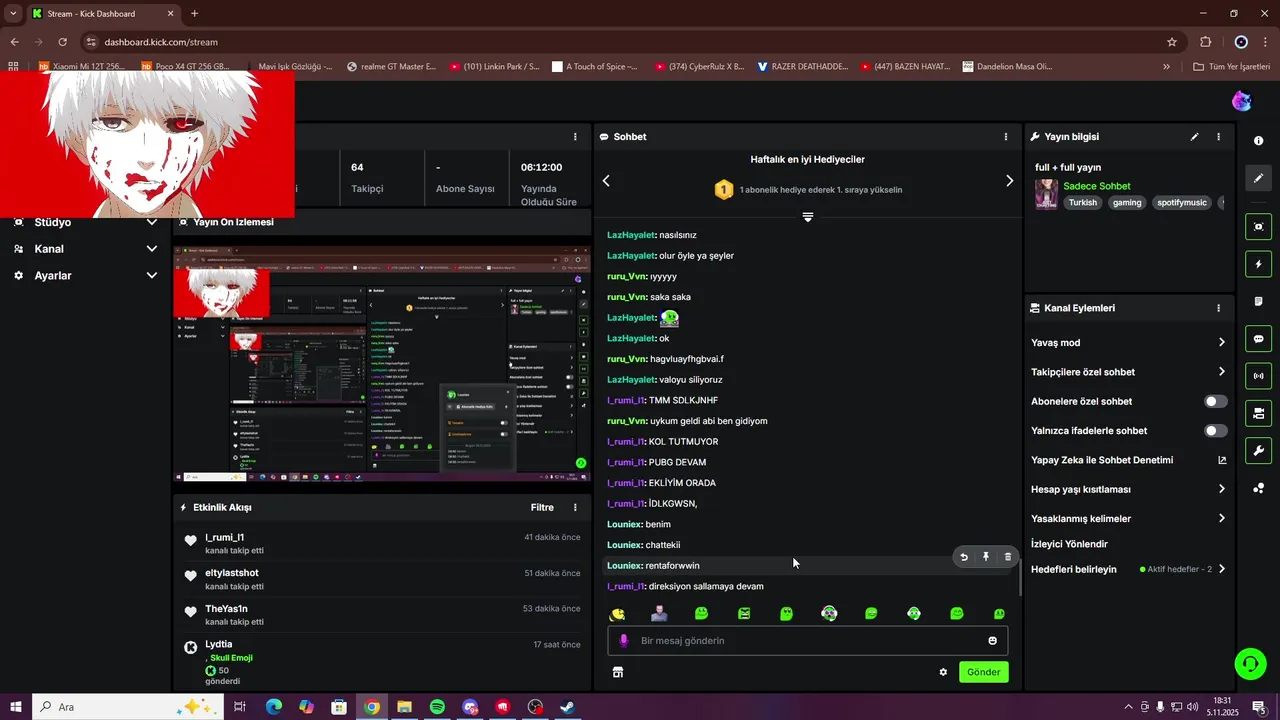Click the gaming tag chip

coord(1127,202)
